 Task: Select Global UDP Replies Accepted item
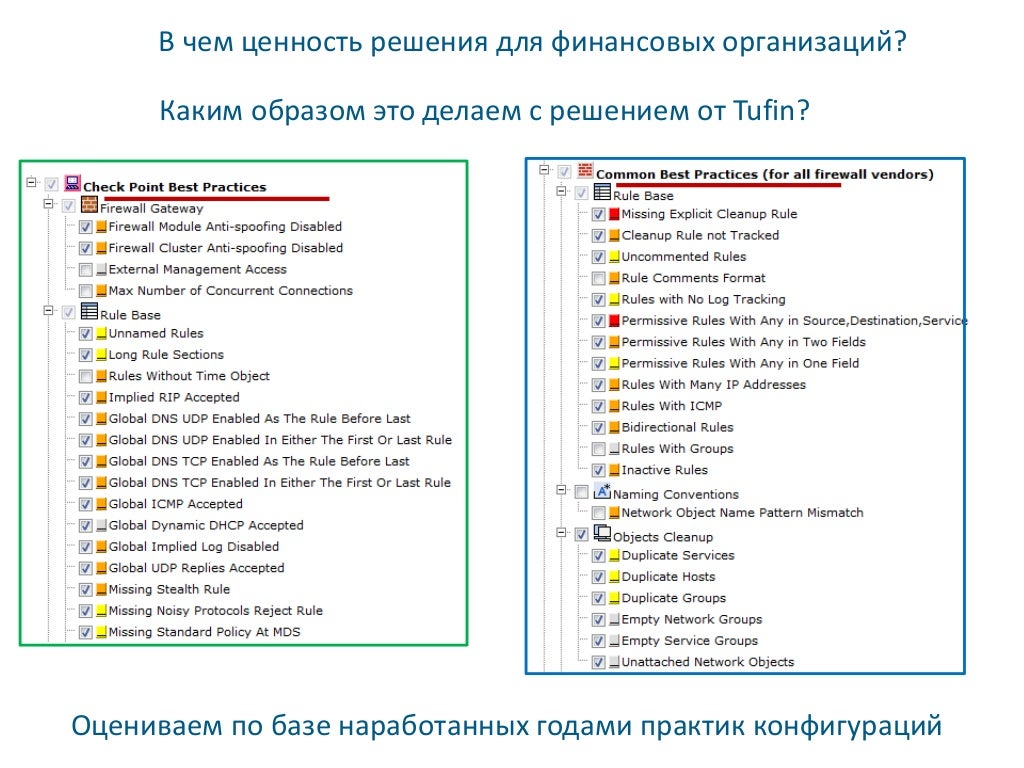click(x=197, y=568)
